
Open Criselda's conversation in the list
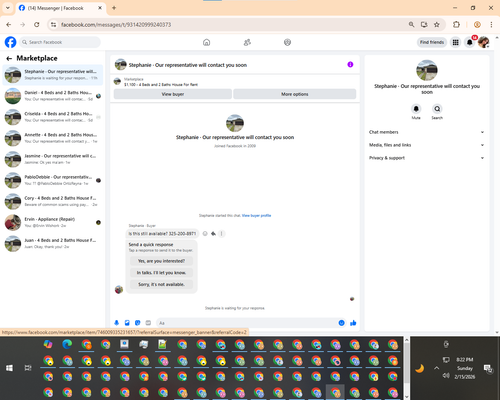point(53,117)
